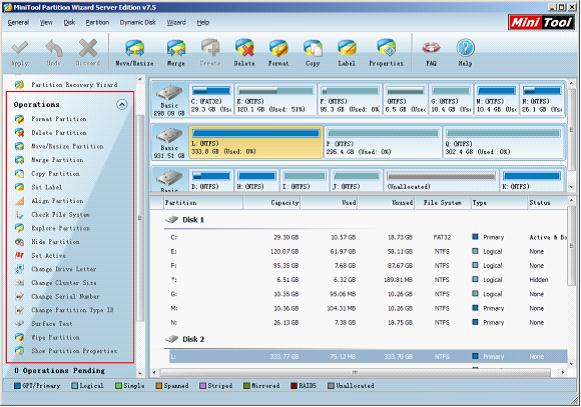Click the Hide Partition operation icon
The width and height of the screenshot is (581, 407).
coord(19,242)
